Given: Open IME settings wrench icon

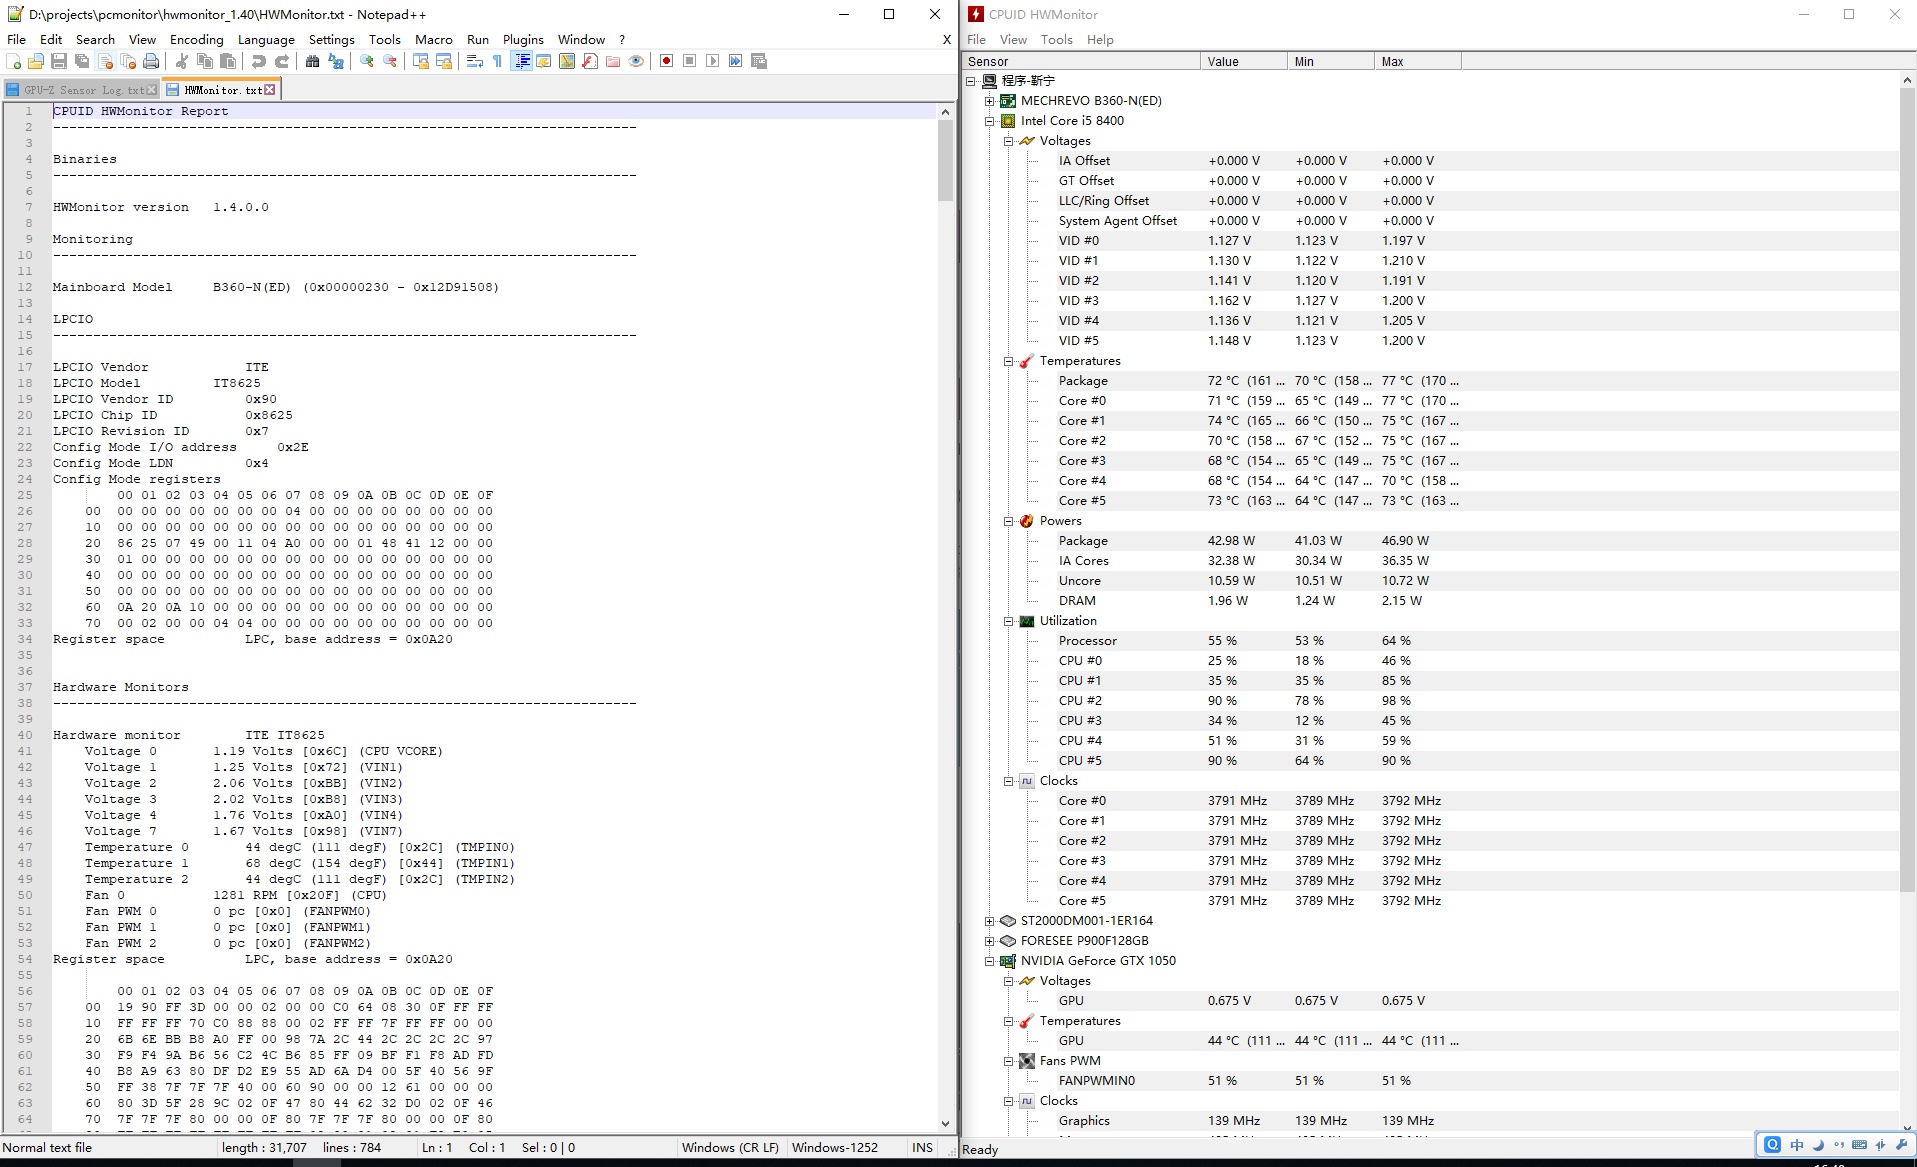Looking at the screenshot, I should click(1901, 1145).
